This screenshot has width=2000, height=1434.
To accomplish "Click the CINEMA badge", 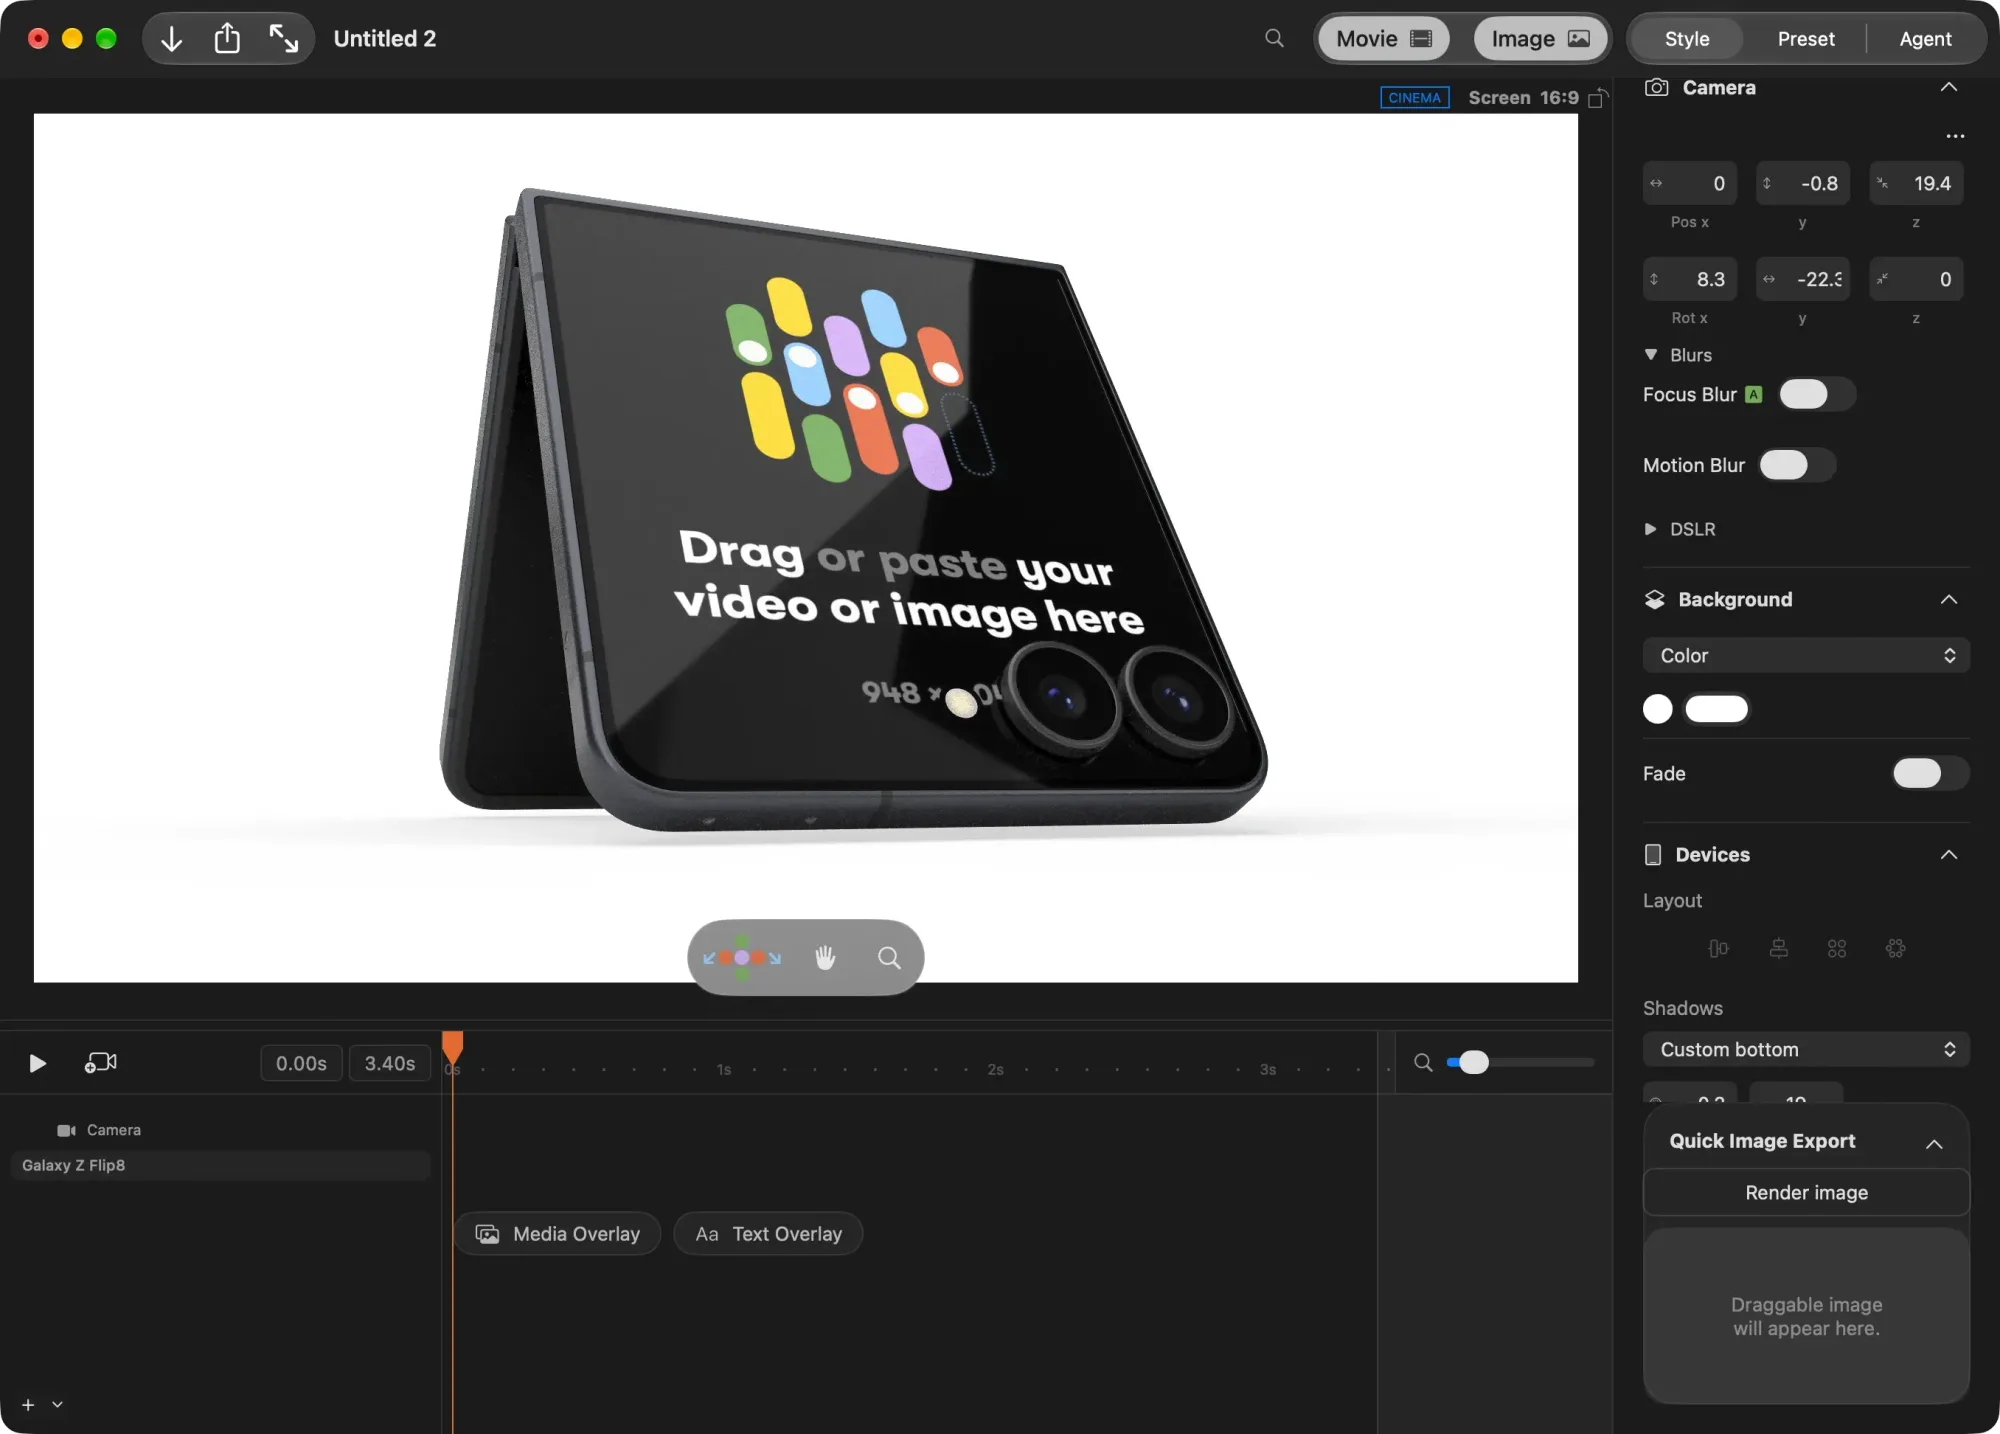I will click(x=1414, y=98).
